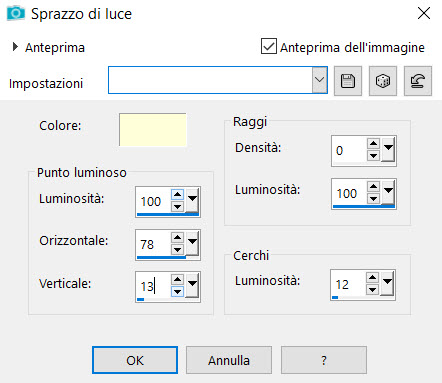Click the pale yellow Colore swatch
Viewport: 442px width, 383px height.
[153, 130]
